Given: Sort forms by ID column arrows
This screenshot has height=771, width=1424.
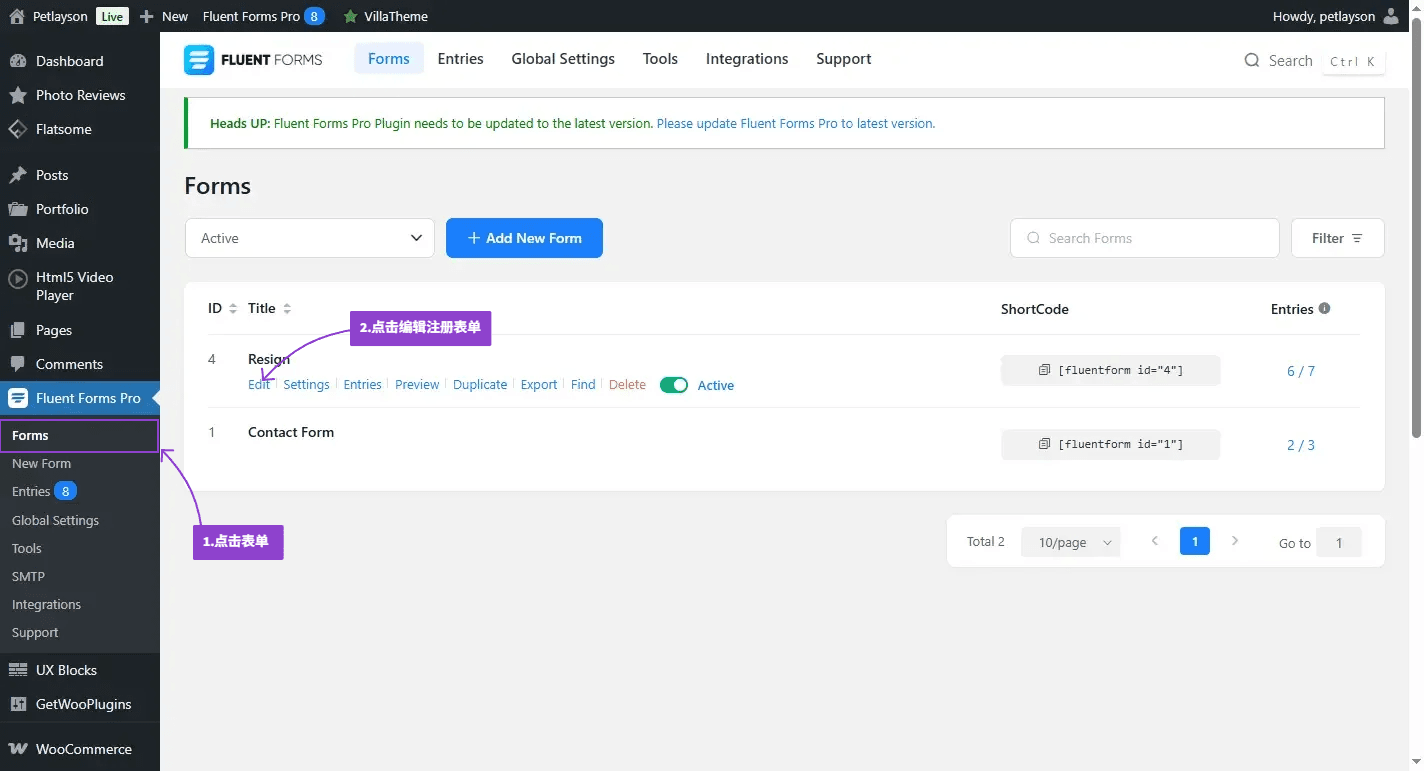Looking at the screenshot, I should (233, 309).
